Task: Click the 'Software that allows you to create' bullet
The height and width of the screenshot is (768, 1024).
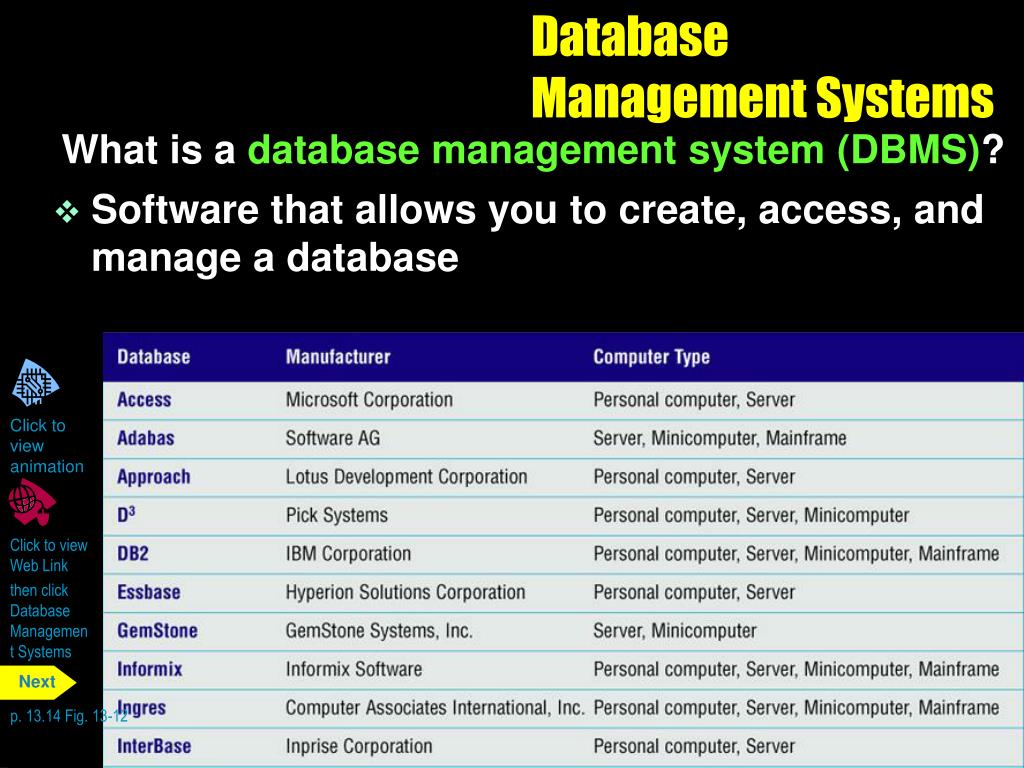Action: pos(537,233)
